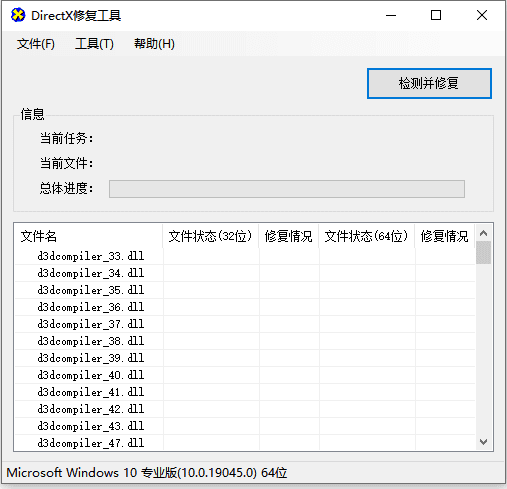Open the 文件(F) menu

click(x=36, y=44)
